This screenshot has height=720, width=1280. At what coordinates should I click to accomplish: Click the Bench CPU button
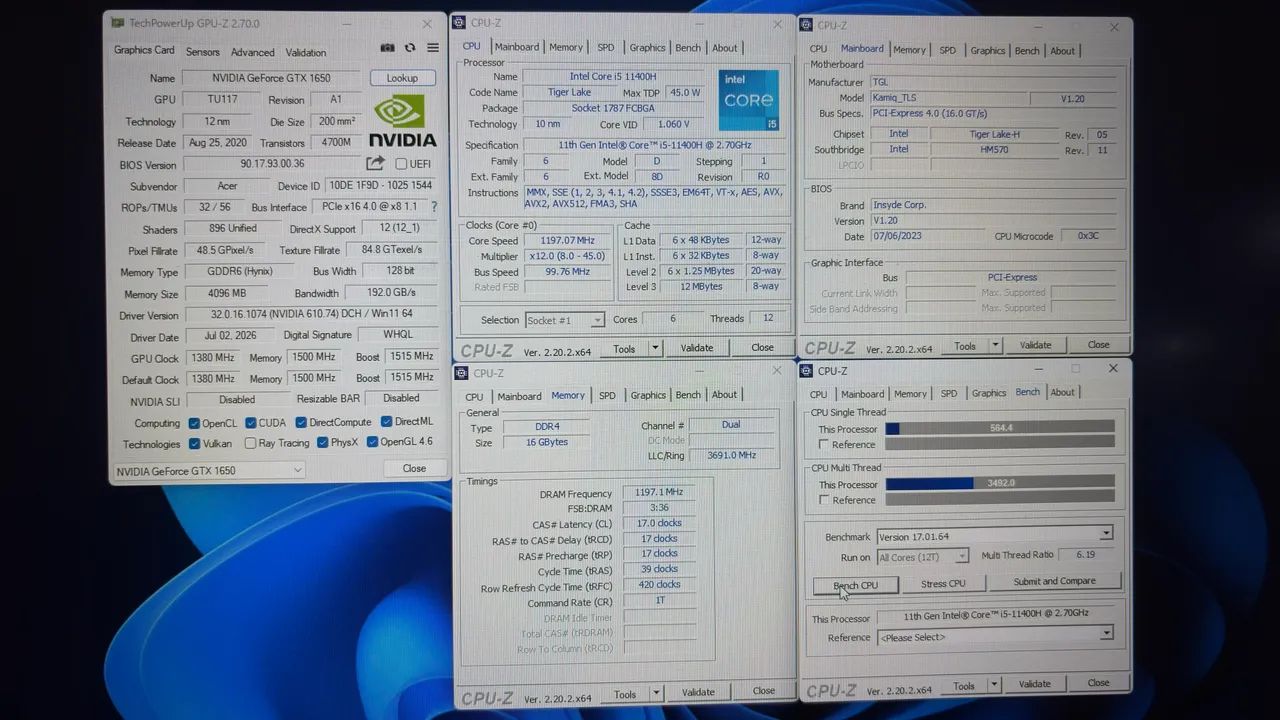tap(856, 585)
